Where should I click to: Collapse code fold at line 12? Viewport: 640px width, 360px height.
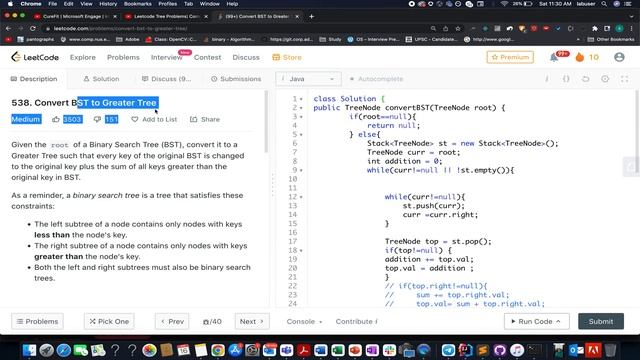tap(301, 197)
